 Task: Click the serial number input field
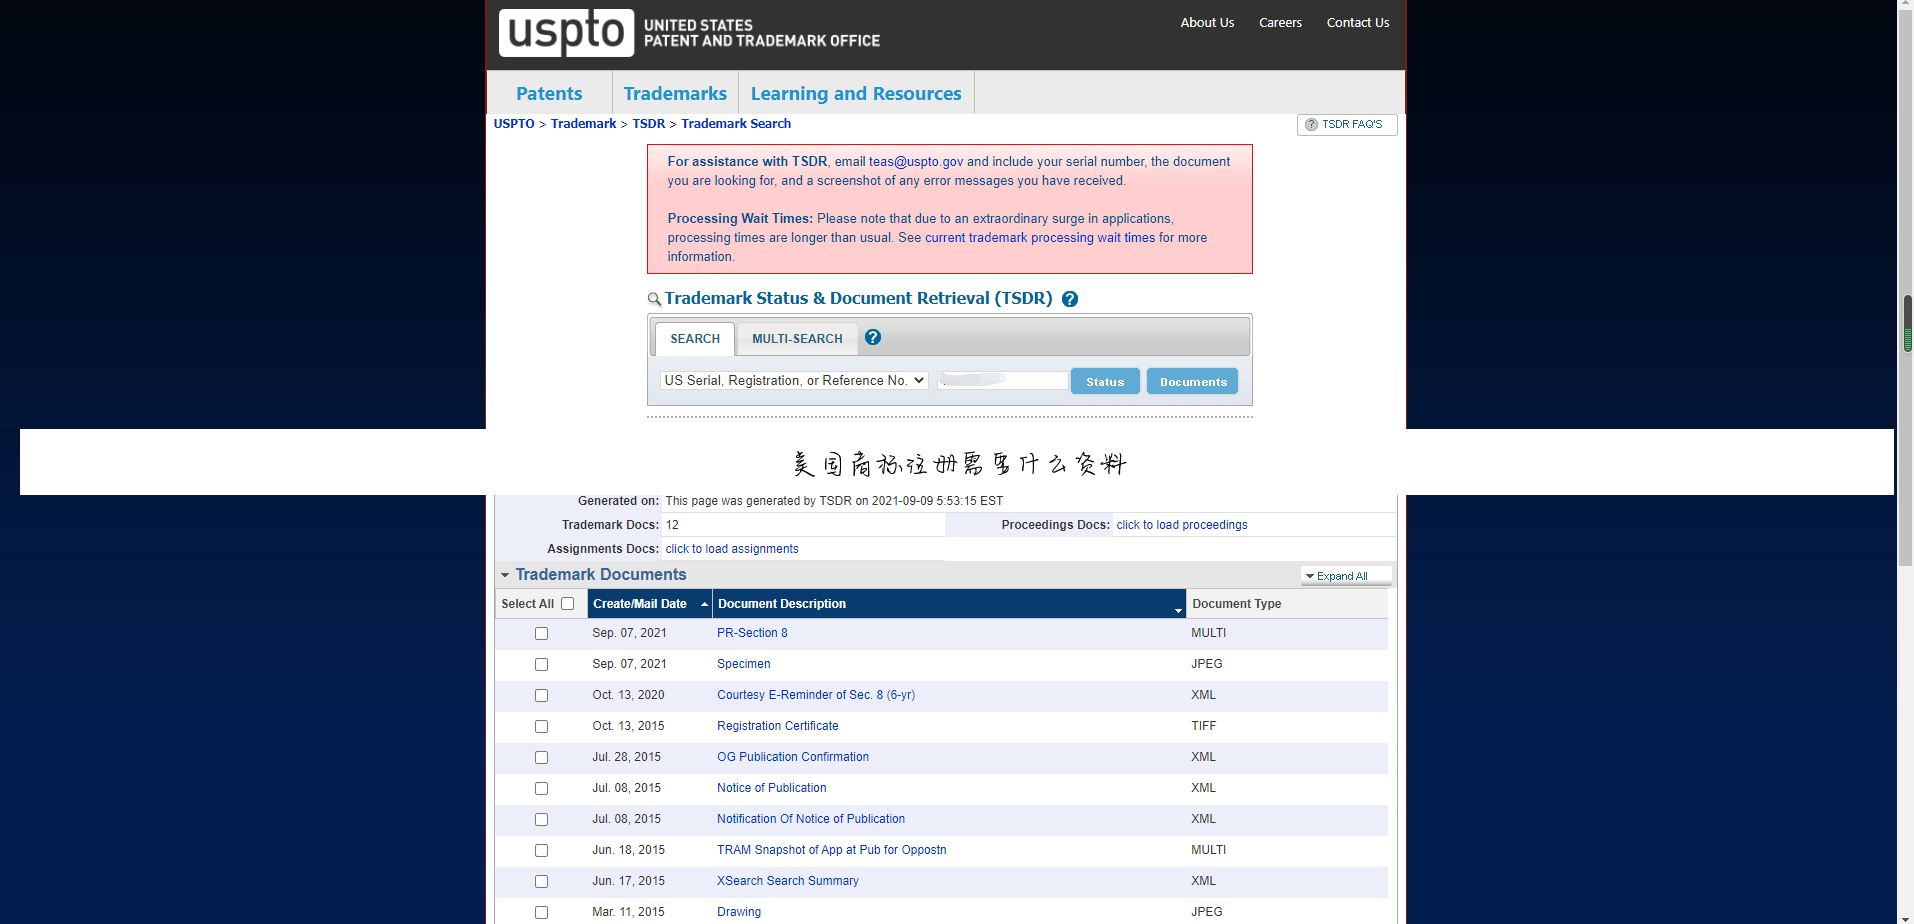(1002, 380)
